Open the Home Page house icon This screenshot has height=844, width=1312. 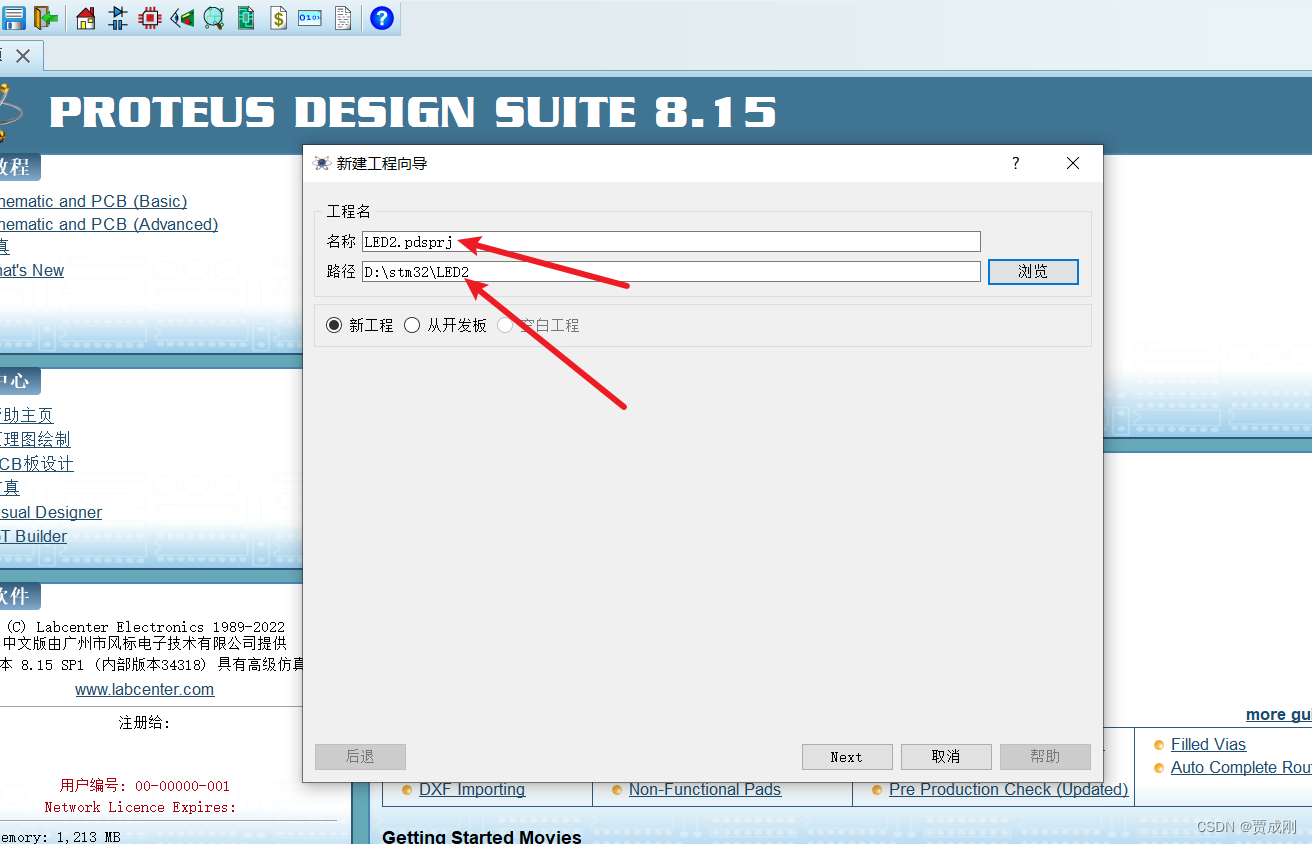(86, 17)
